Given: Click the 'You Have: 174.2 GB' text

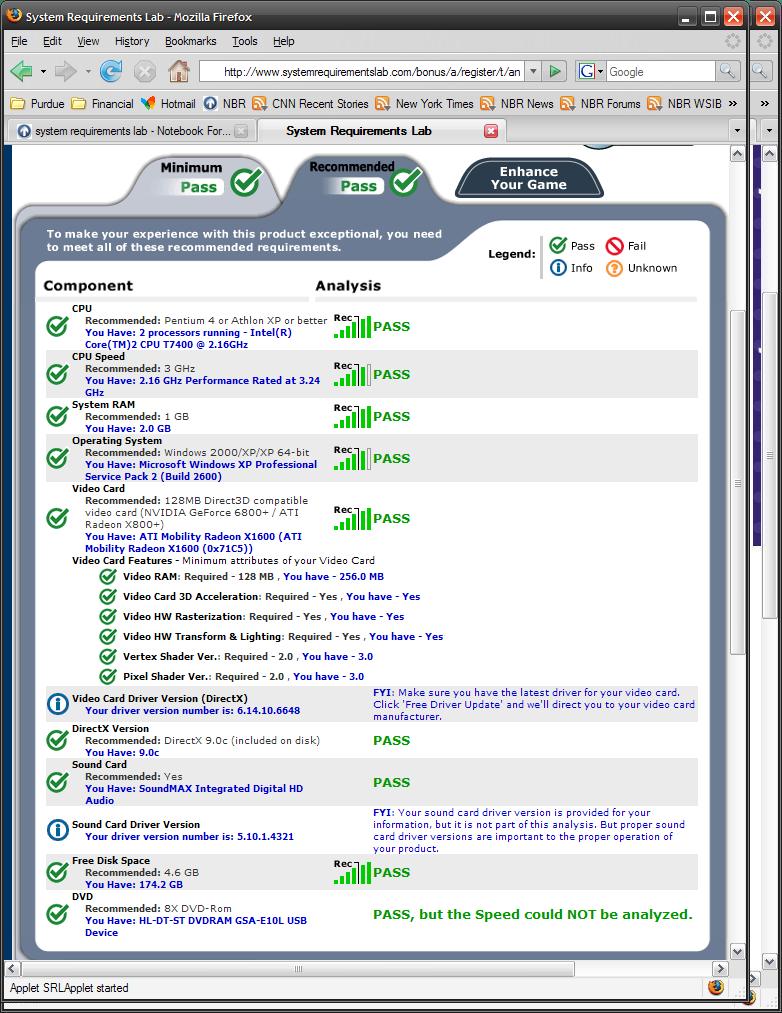Looking at the screenshot, I should pos(134,884).
